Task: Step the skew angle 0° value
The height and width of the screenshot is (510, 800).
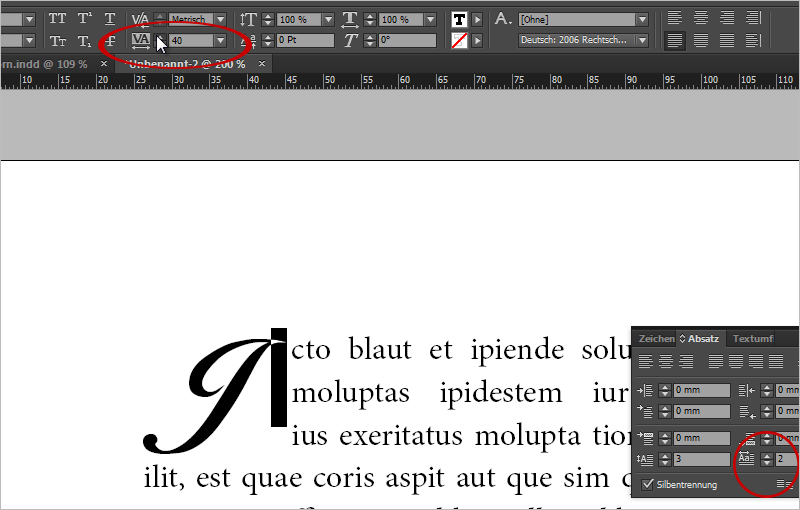Action: click(370, 40)
